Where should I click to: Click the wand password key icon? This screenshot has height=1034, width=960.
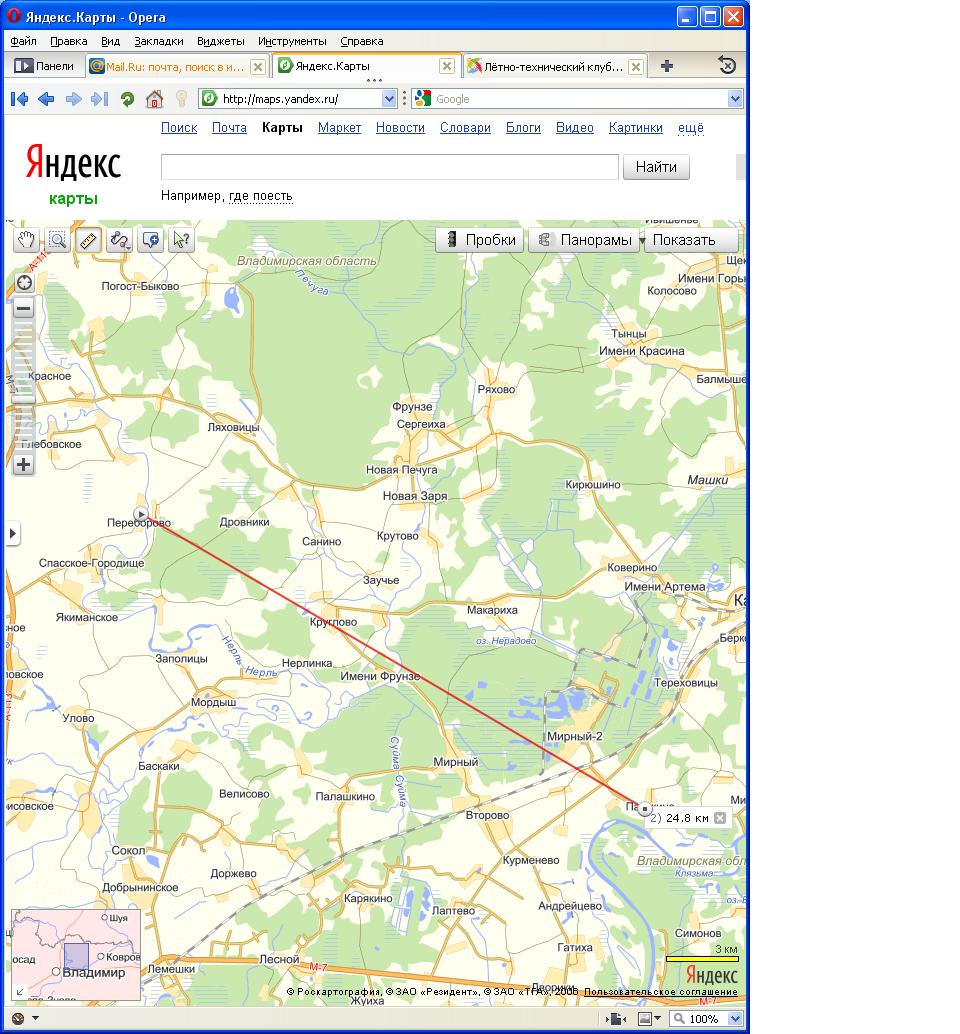coord(181,99)
